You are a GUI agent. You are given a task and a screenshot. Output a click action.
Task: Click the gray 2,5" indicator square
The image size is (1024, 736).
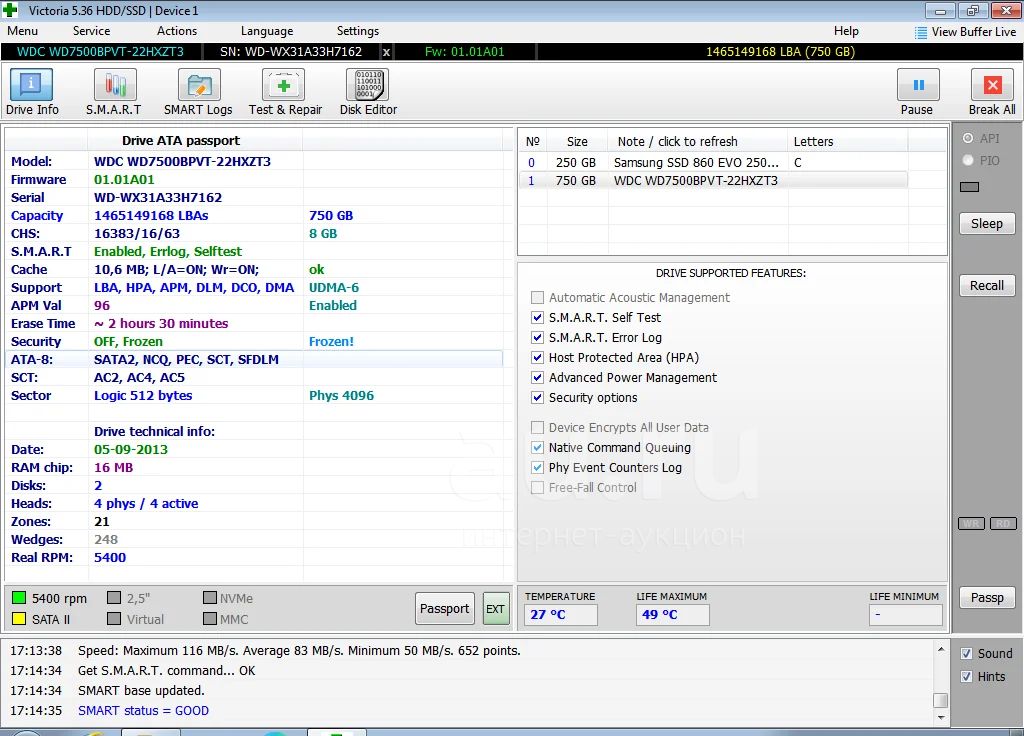(x=114, y=598)
